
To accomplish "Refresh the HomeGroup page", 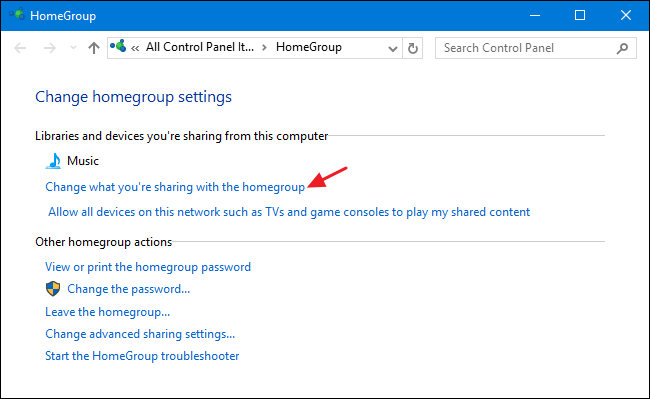I will 412,48.
